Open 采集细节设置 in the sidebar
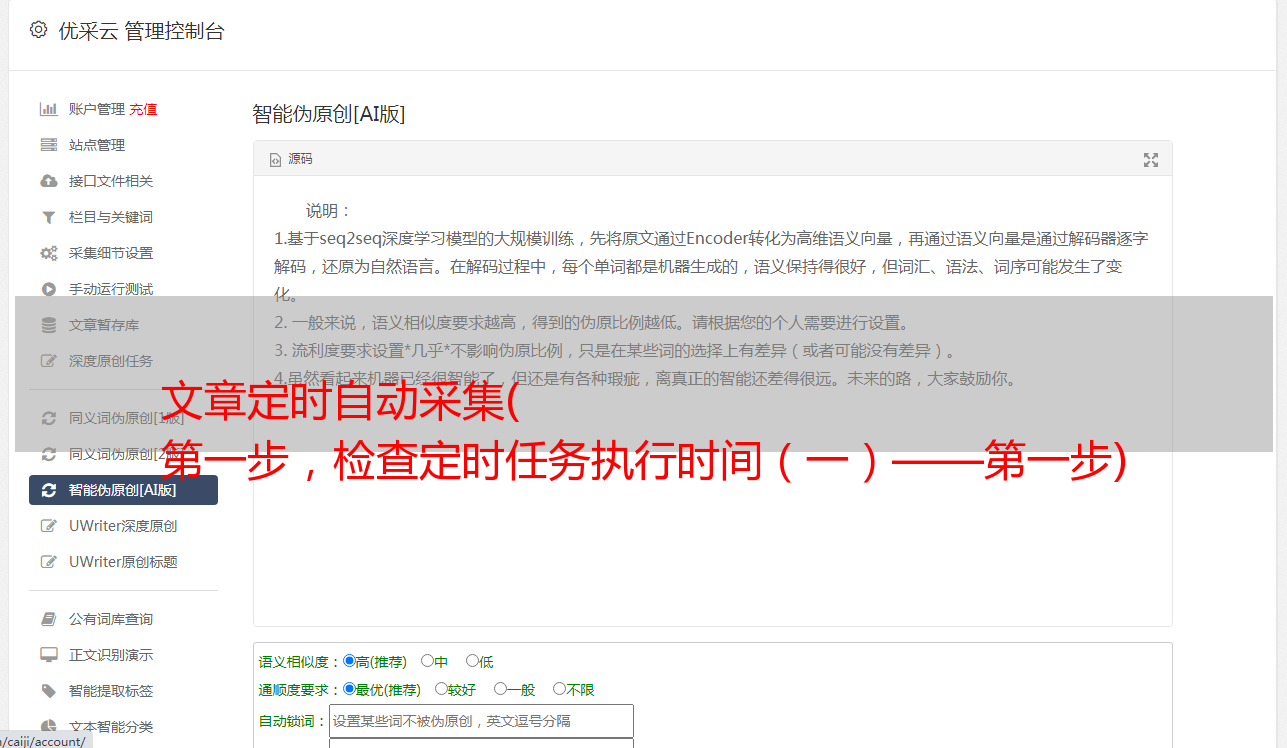The height and width of the screenshot is (748, 1287). tap(111, 253)
